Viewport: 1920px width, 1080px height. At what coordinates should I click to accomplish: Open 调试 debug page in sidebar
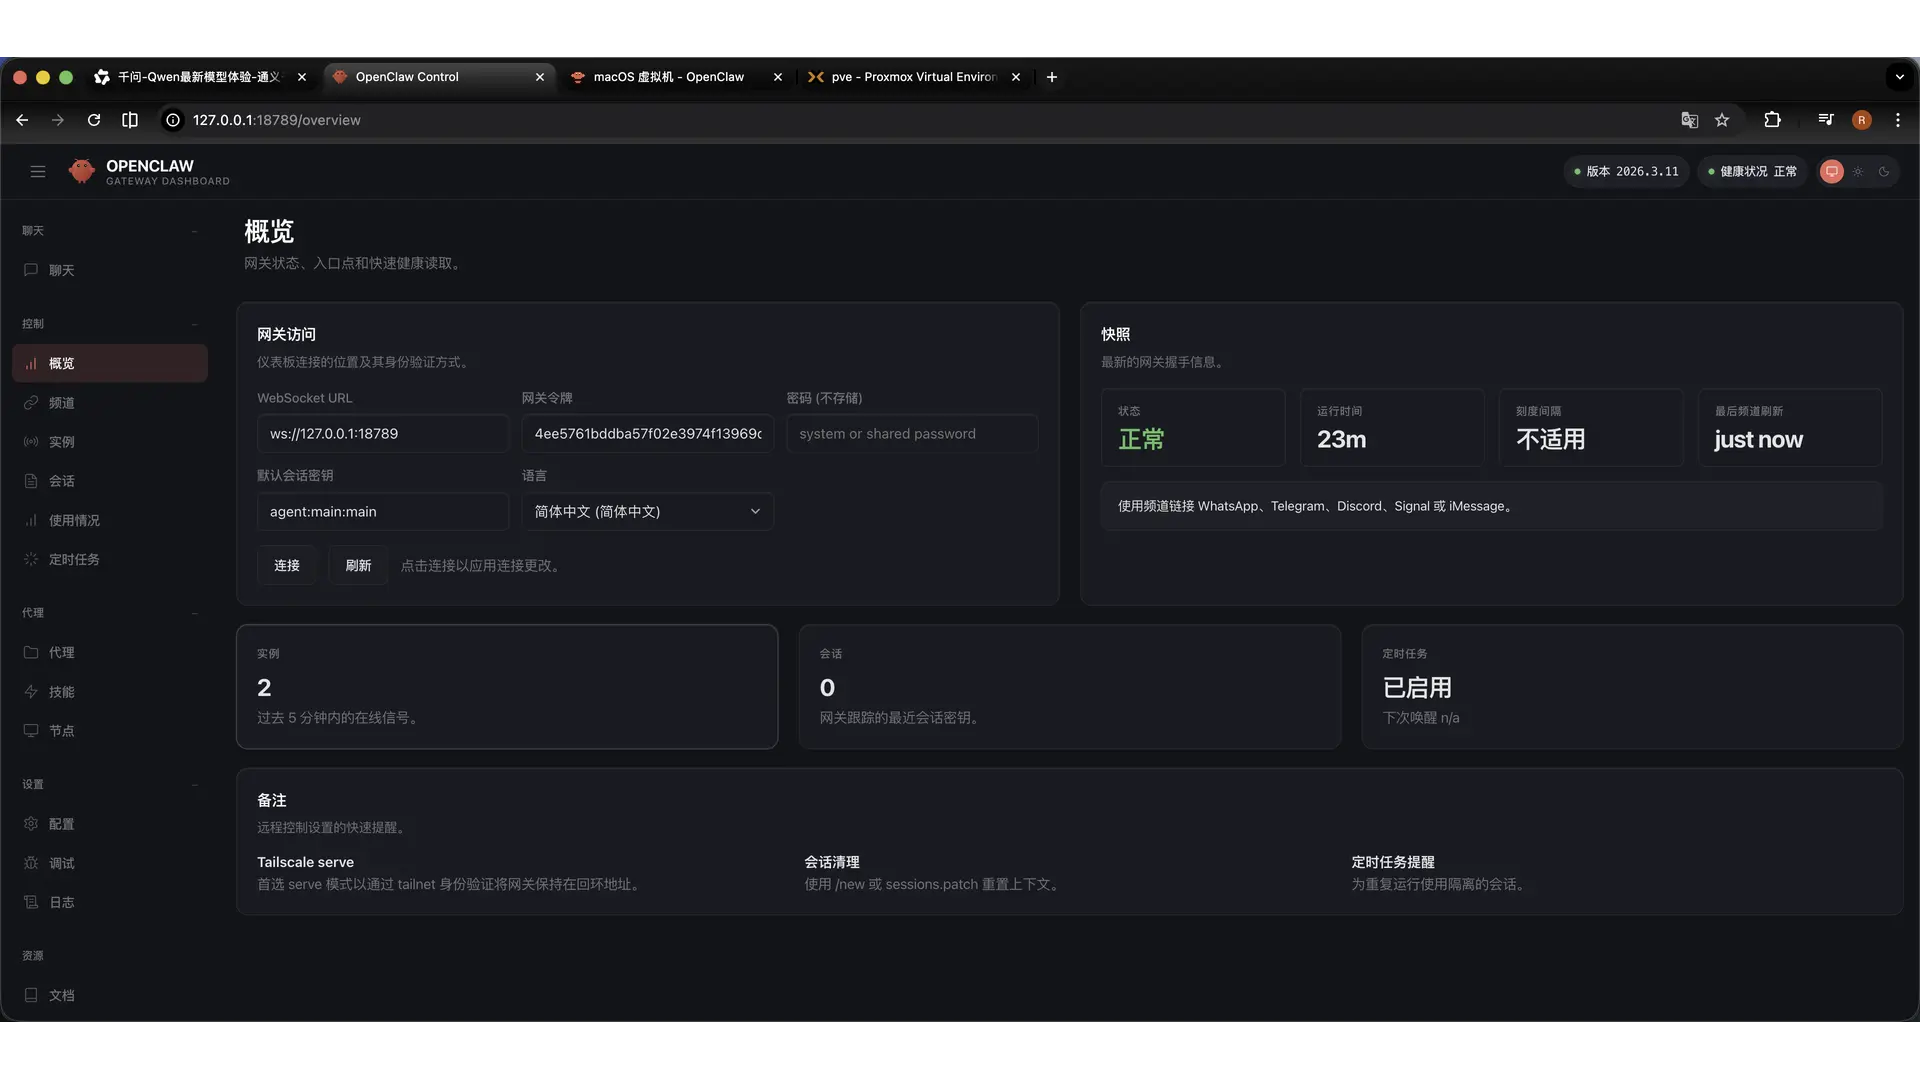61,863
